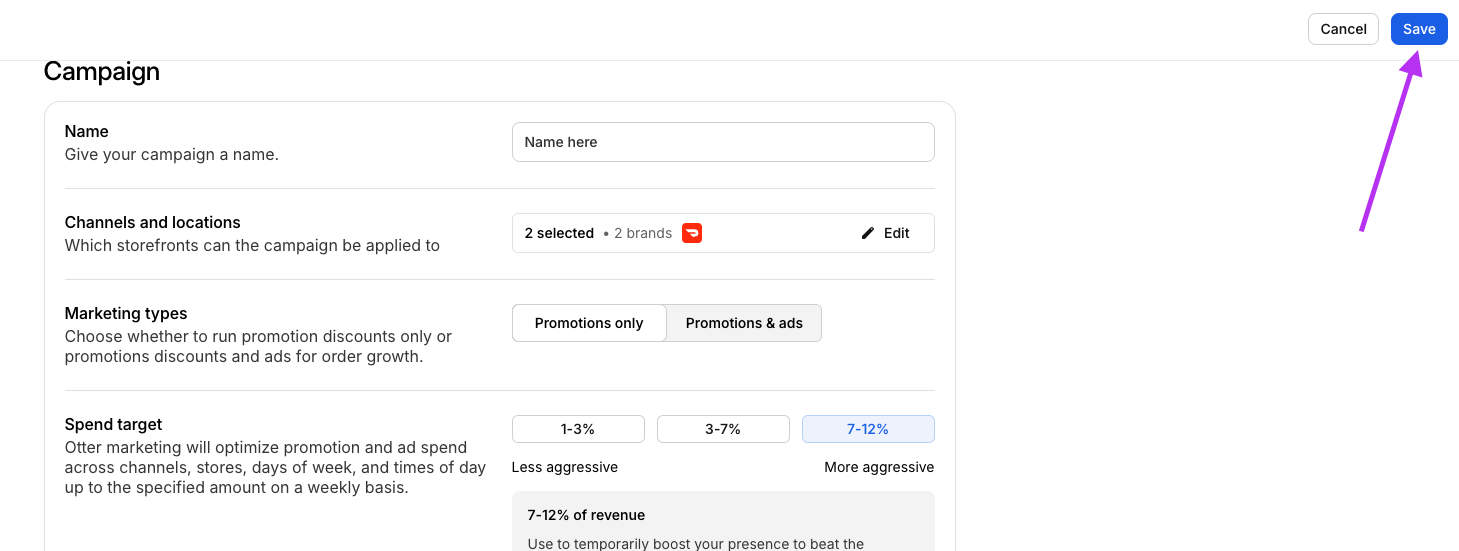1459x551 pixels.
Task: Cancel the campaign editing
Action: coord(1343,29)
